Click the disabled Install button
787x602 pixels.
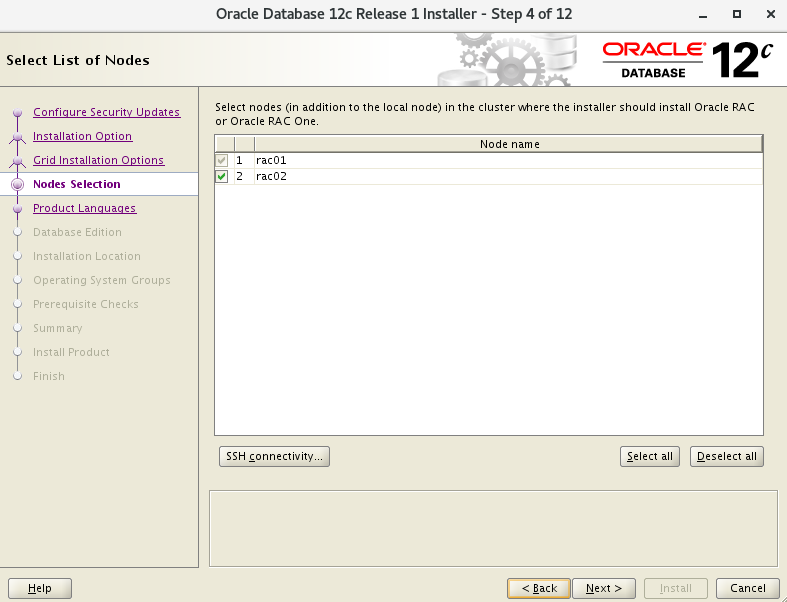pyautogui.click(x=676, y=588)
